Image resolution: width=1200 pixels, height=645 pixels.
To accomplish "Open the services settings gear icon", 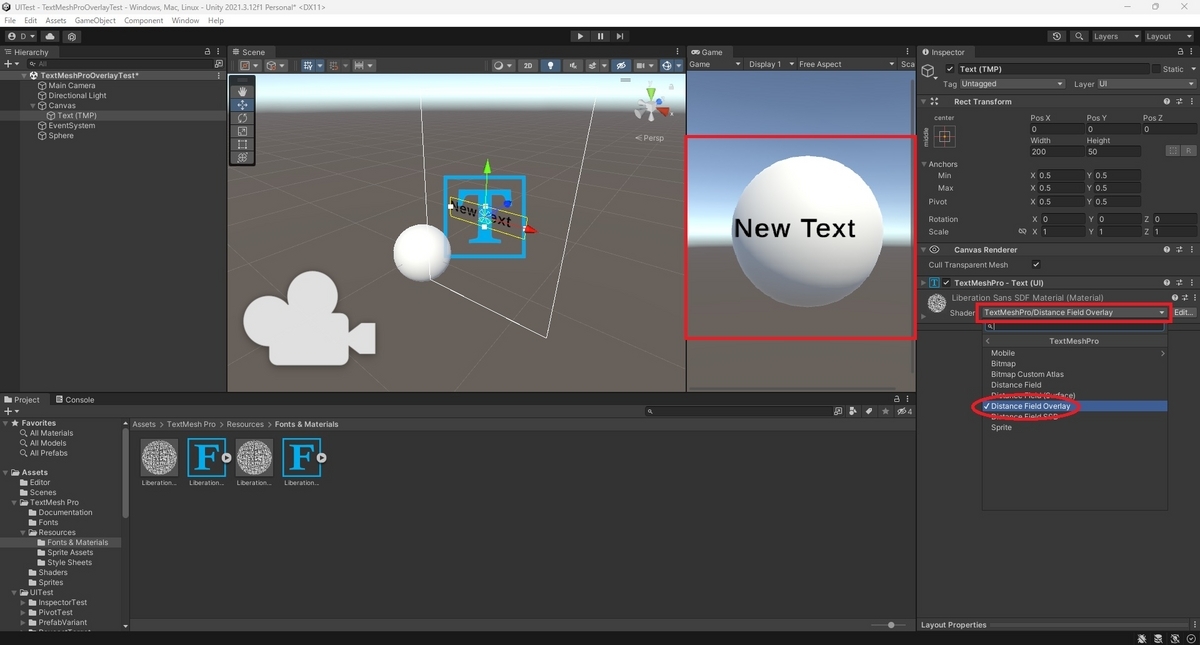I will (x=71, y=36).
